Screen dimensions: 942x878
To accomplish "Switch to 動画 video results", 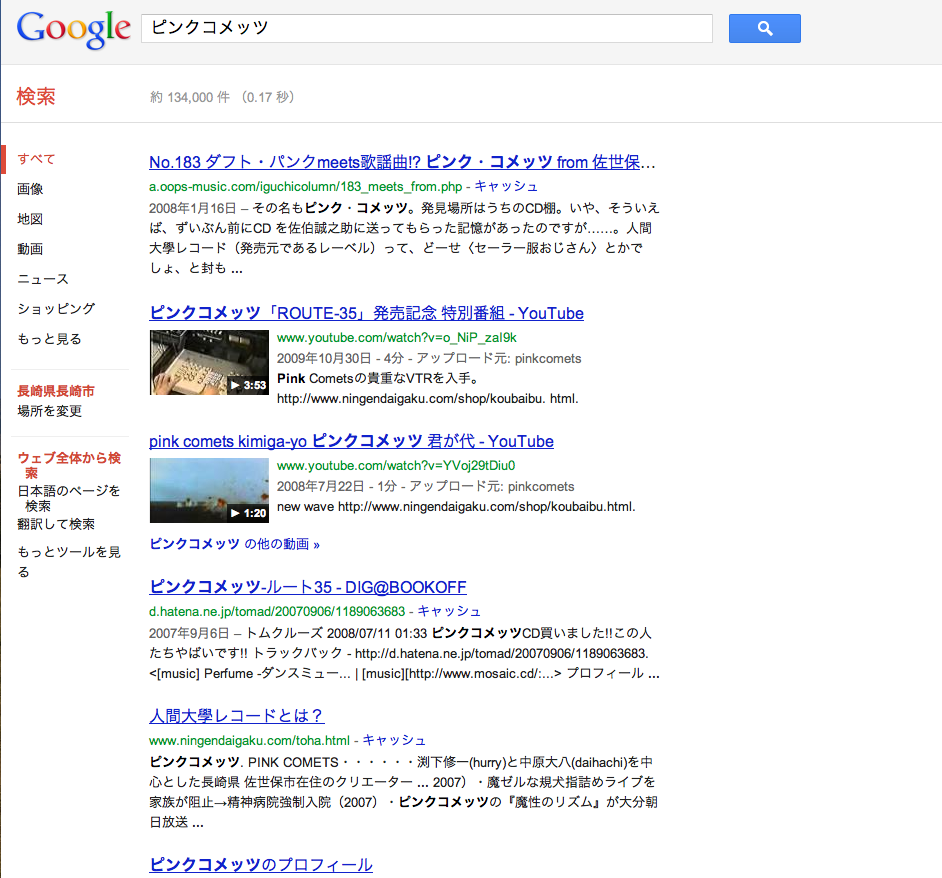I will click(30, 249).
